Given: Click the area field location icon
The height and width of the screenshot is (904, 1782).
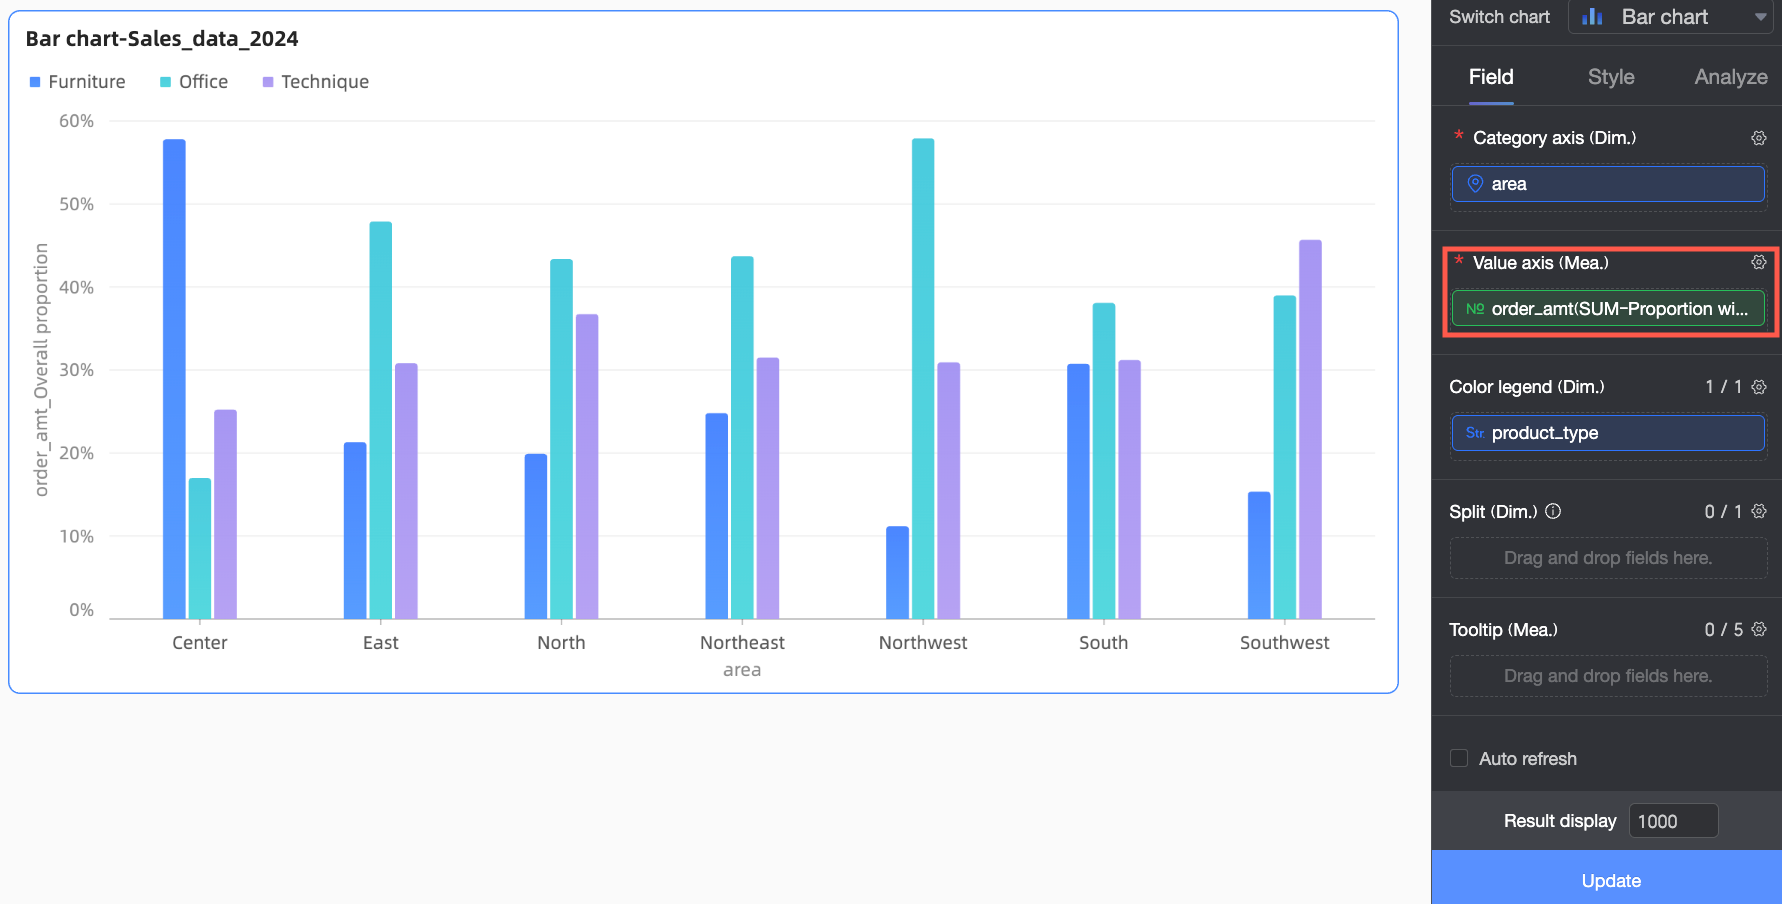Looking at the screenshot, I should coord(1475,184).
